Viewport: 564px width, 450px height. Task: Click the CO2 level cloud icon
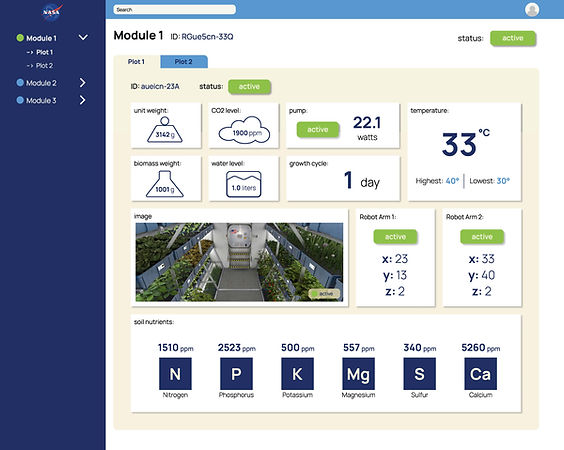click(244, 130)
